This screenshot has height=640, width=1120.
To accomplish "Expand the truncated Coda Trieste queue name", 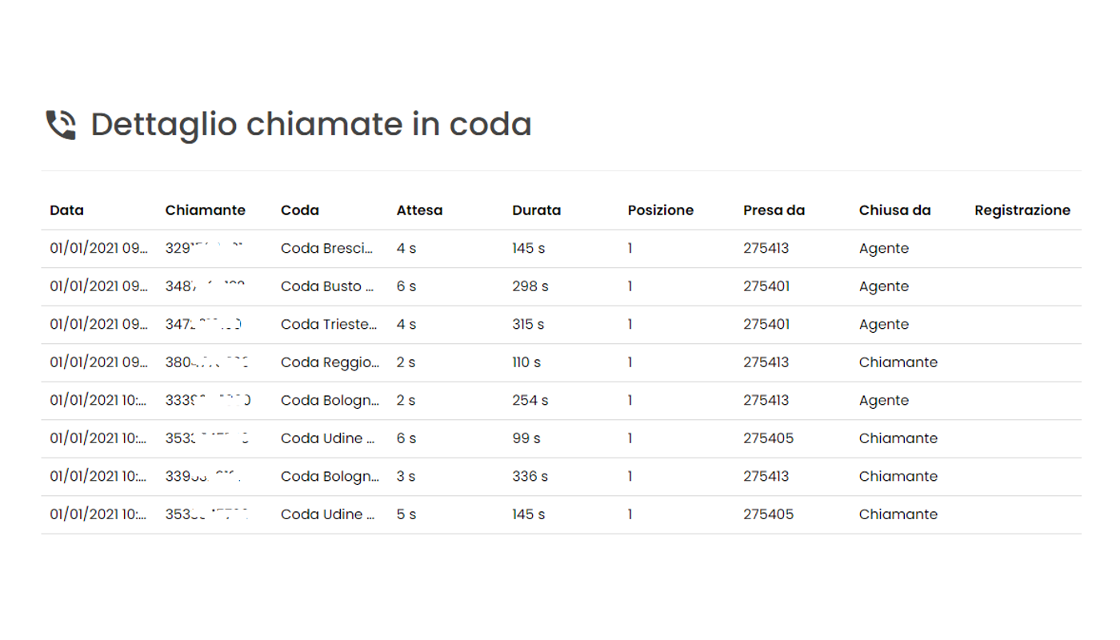I will point(328,324).
